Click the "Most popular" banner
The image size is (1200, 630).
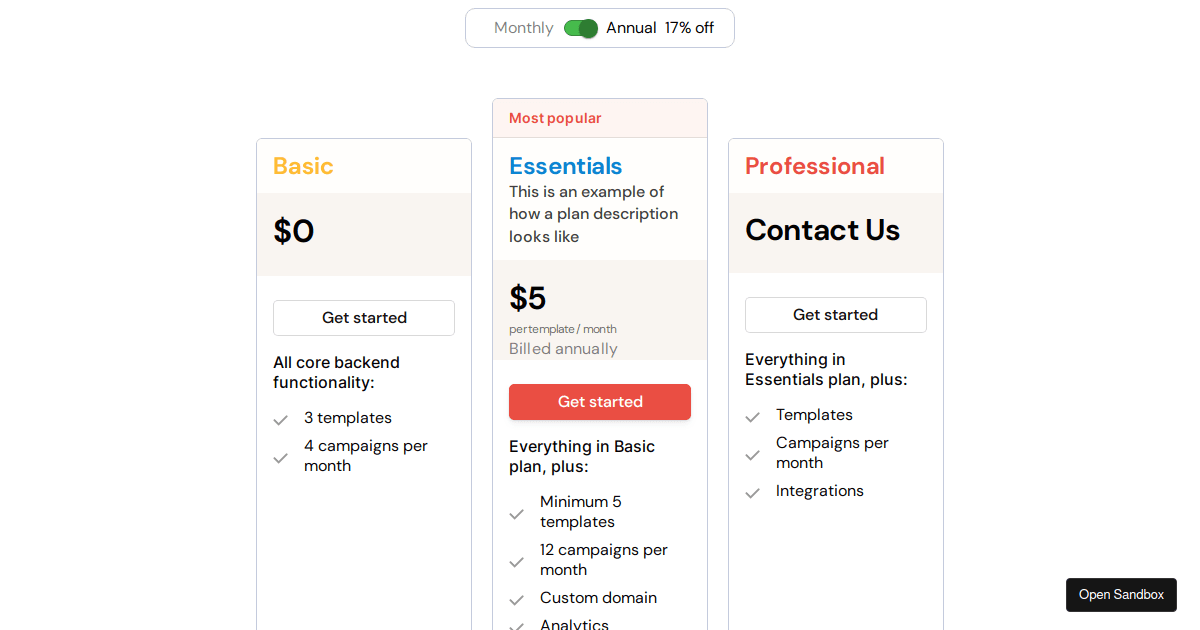pos(554,118)
